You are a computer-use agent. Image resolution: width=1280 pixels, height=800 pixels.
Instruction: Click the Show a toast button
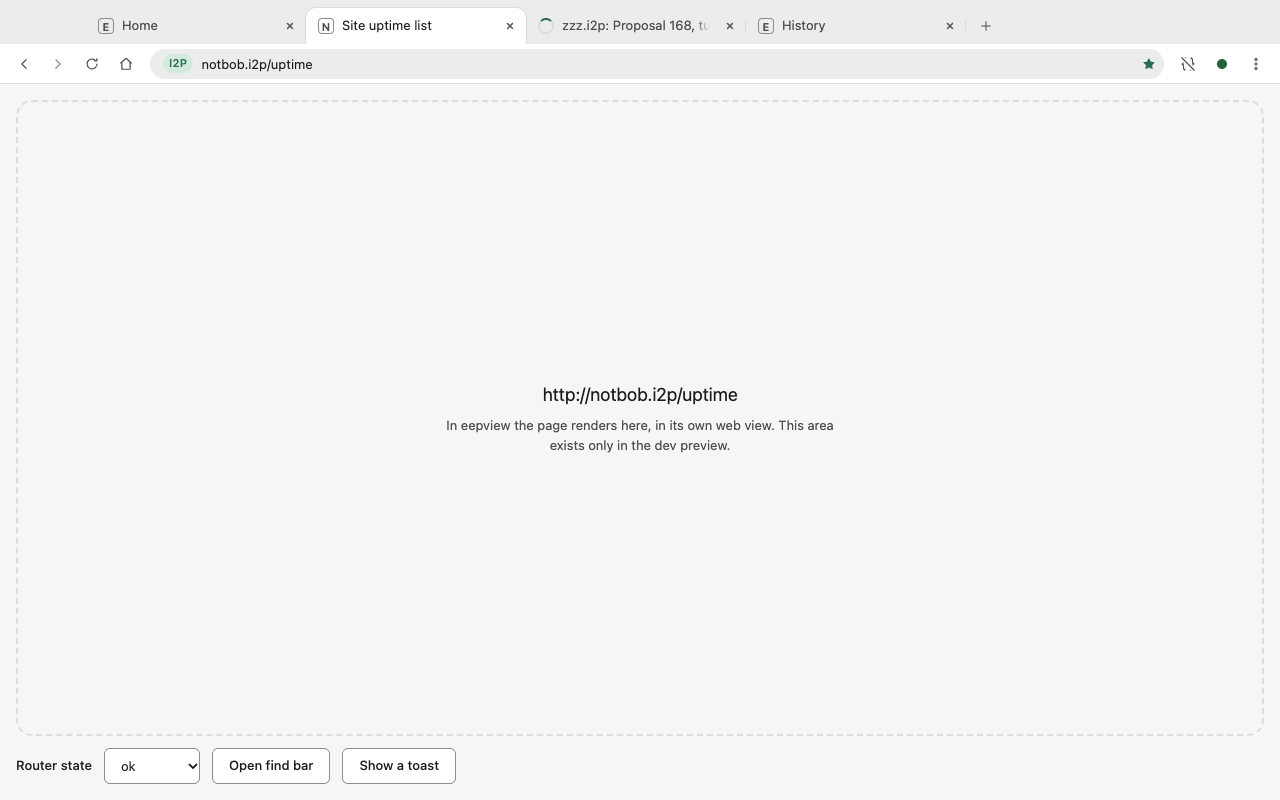399,766
